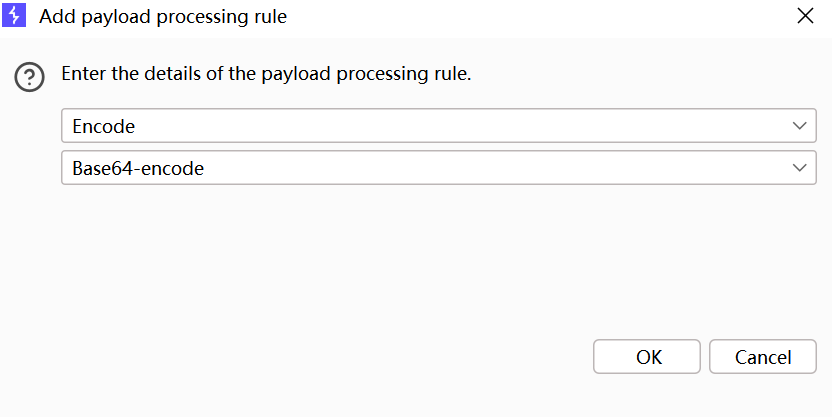The image size is (832, 417).
Task: Click the empty space between the two combo boxes
Action: click(439, 146)
